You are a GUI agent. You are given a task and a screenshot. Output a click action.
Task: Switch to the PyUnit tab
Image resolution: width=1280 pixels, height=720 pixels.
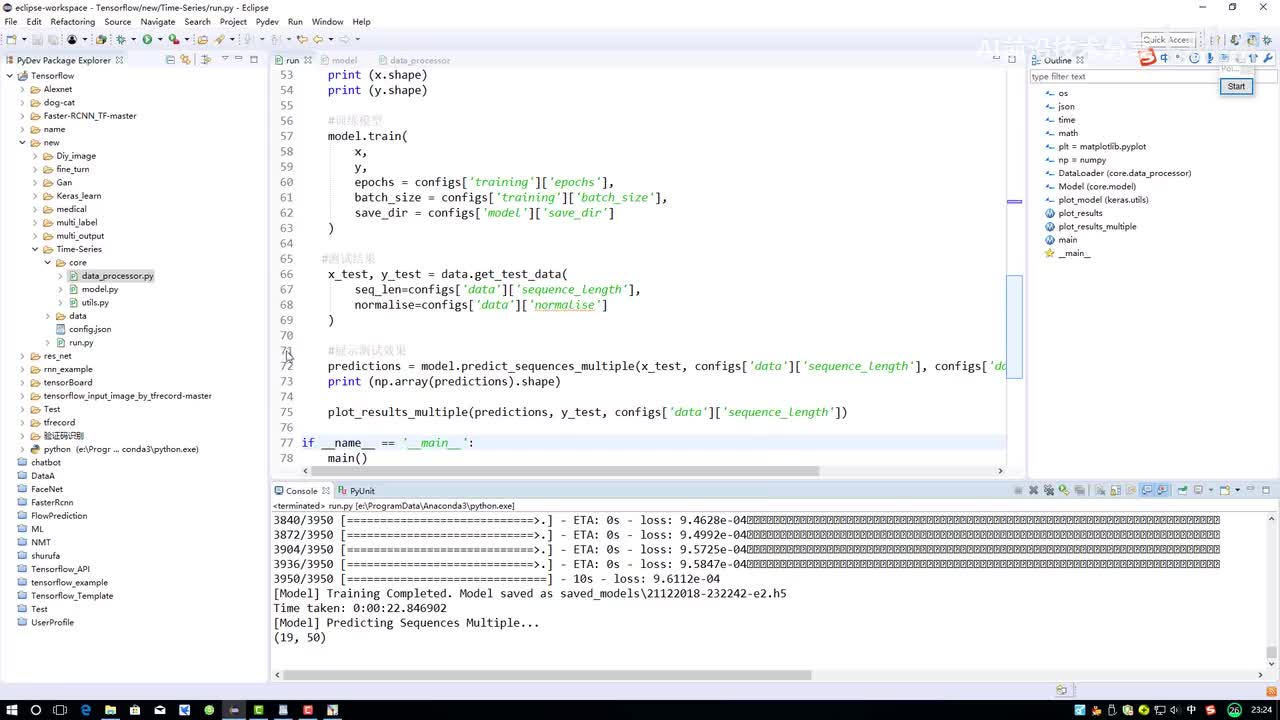click(x=356, y=491)
